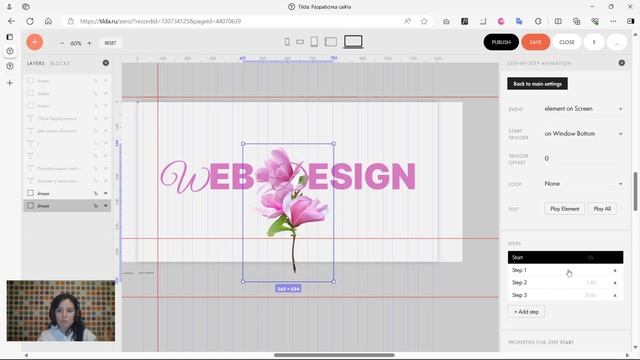Open the Loop dropdown showing None
Viewport: 640px width, 360px height.
(583, 184)
